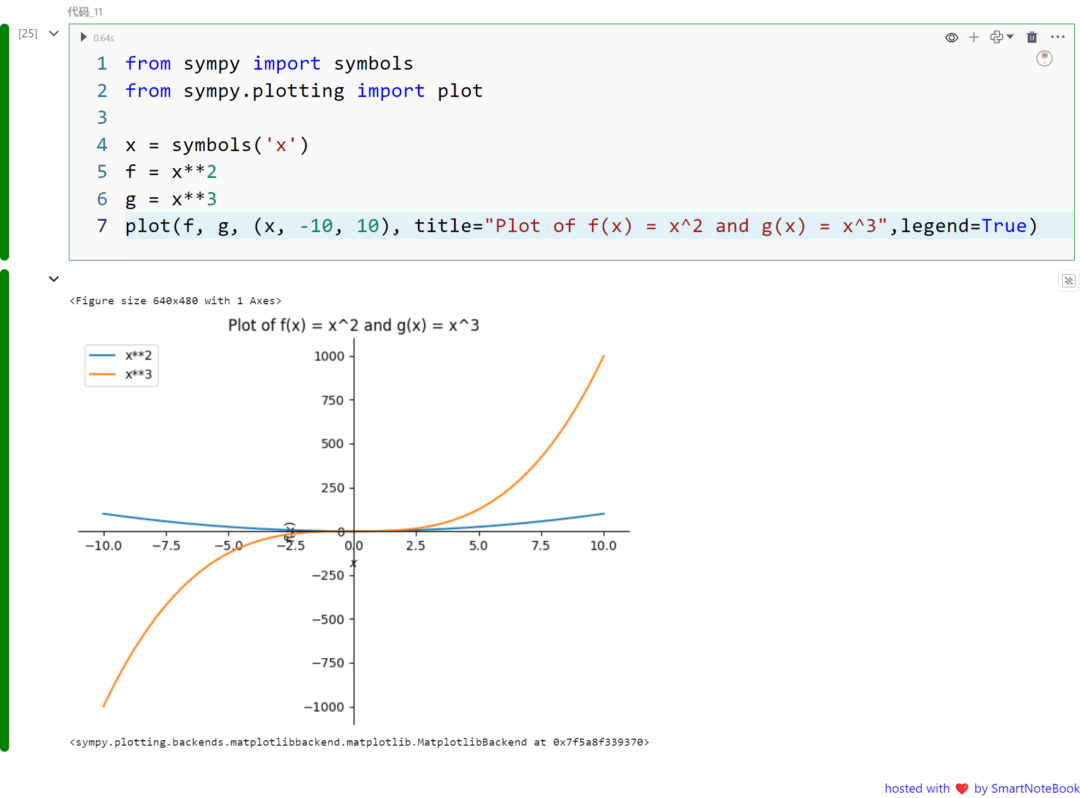The height and width of the screenshot is (798, 1080).
Task: Click the clear-output icon beside the figure
Action: point(1068,281)
